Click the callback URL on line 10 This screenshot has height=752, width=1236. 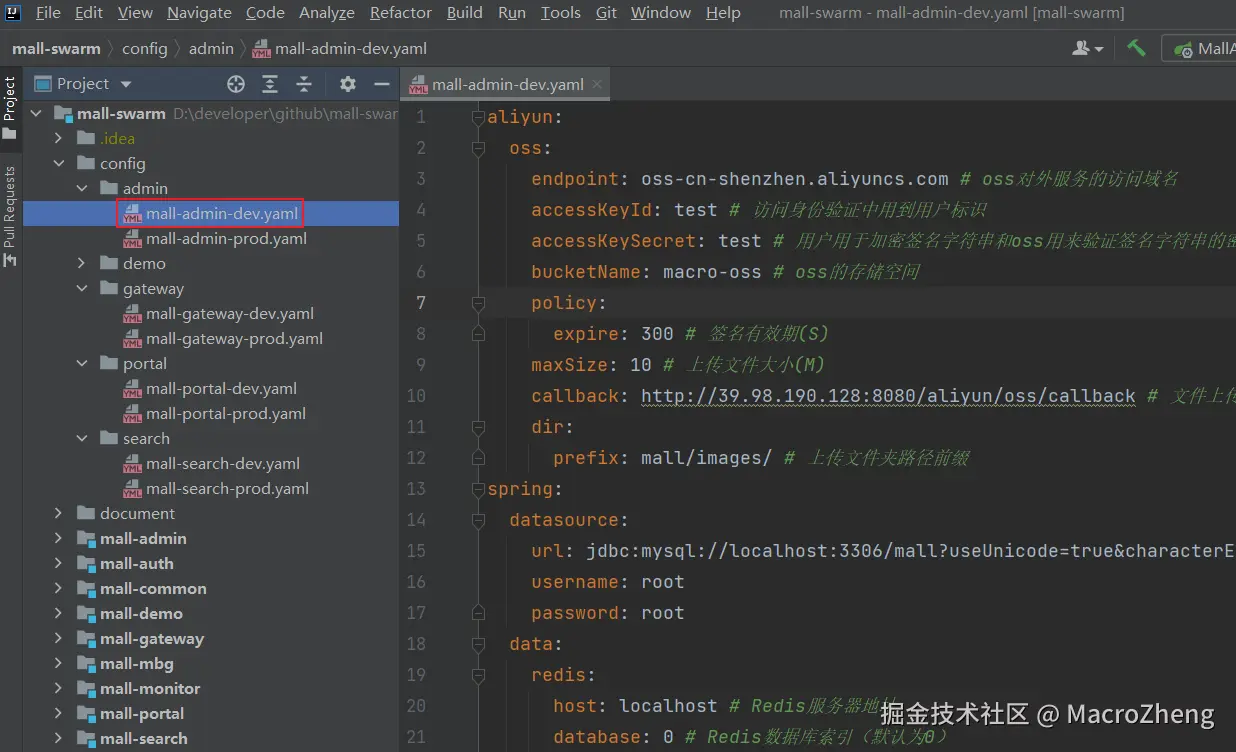[x=887, y=396]
